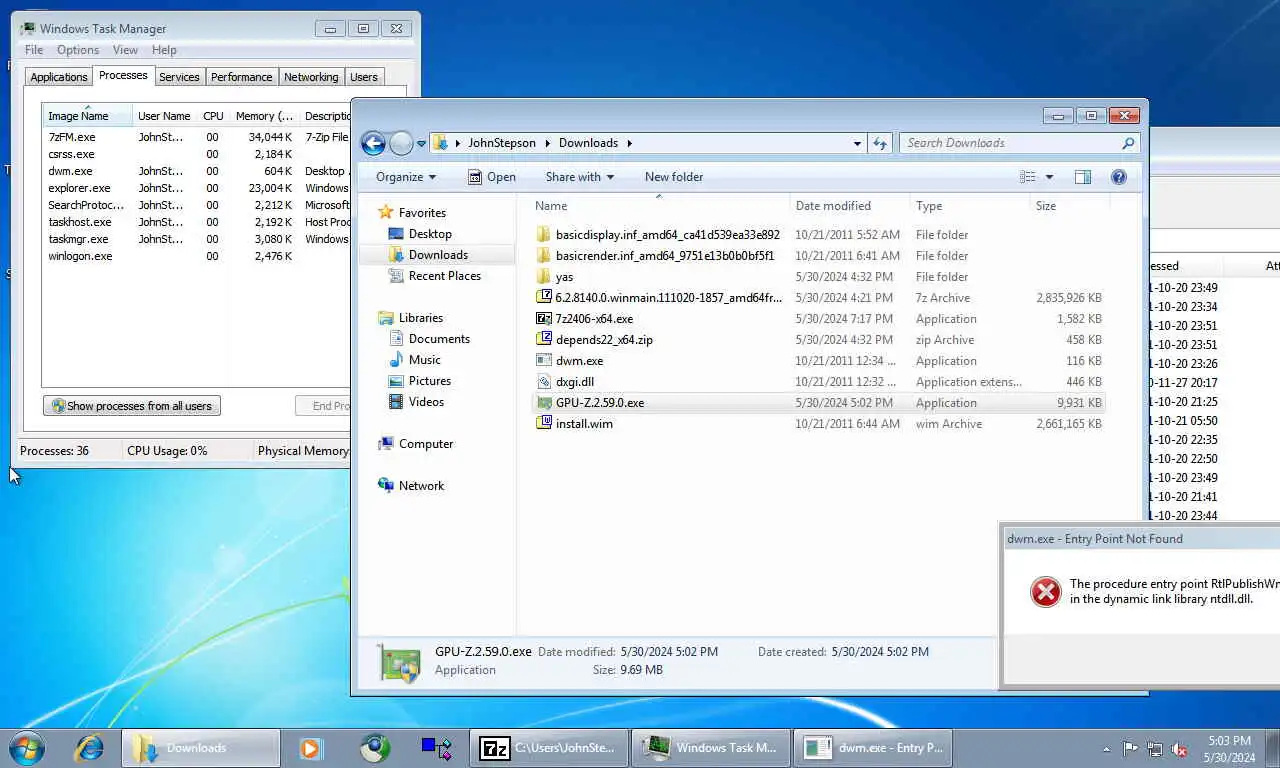Show hidden tray icons arrow

(x=1106, y=749)
